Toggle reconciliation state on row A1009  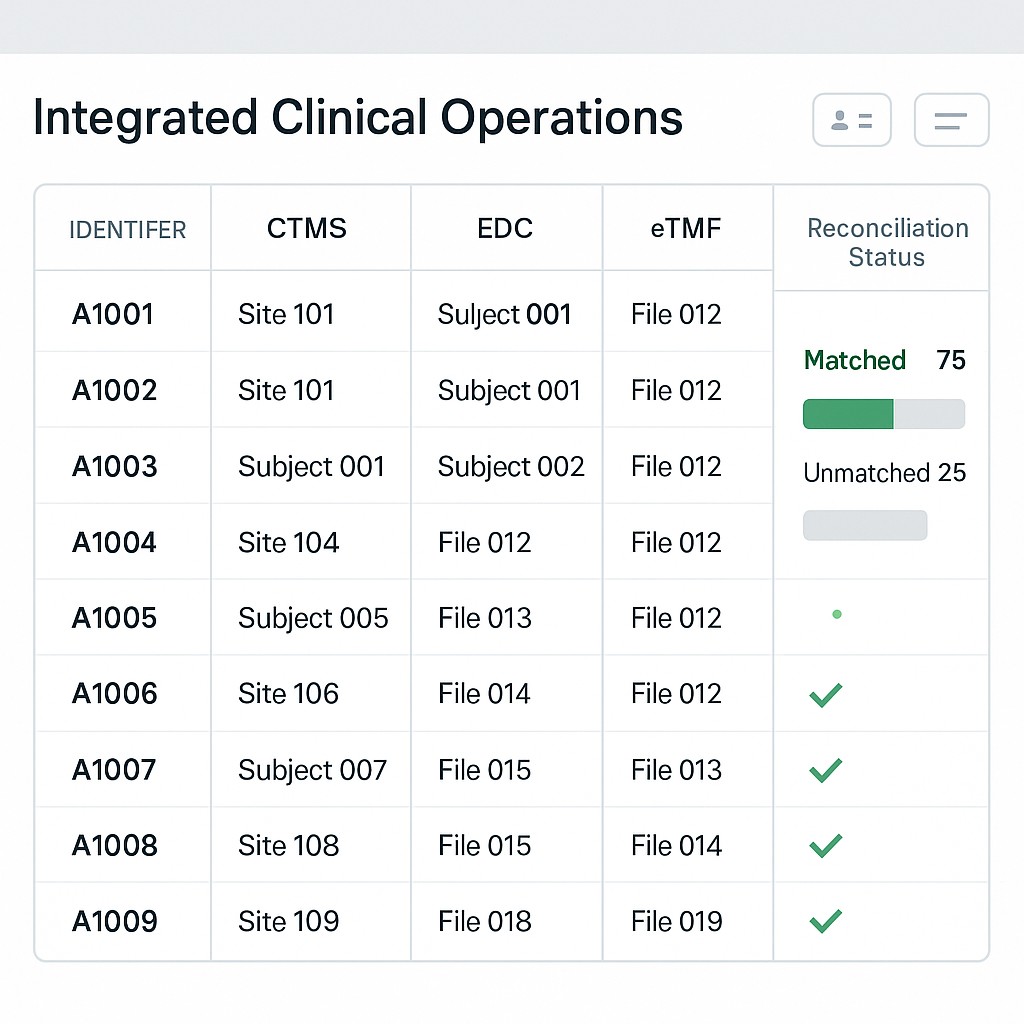(x=825, y=921)
